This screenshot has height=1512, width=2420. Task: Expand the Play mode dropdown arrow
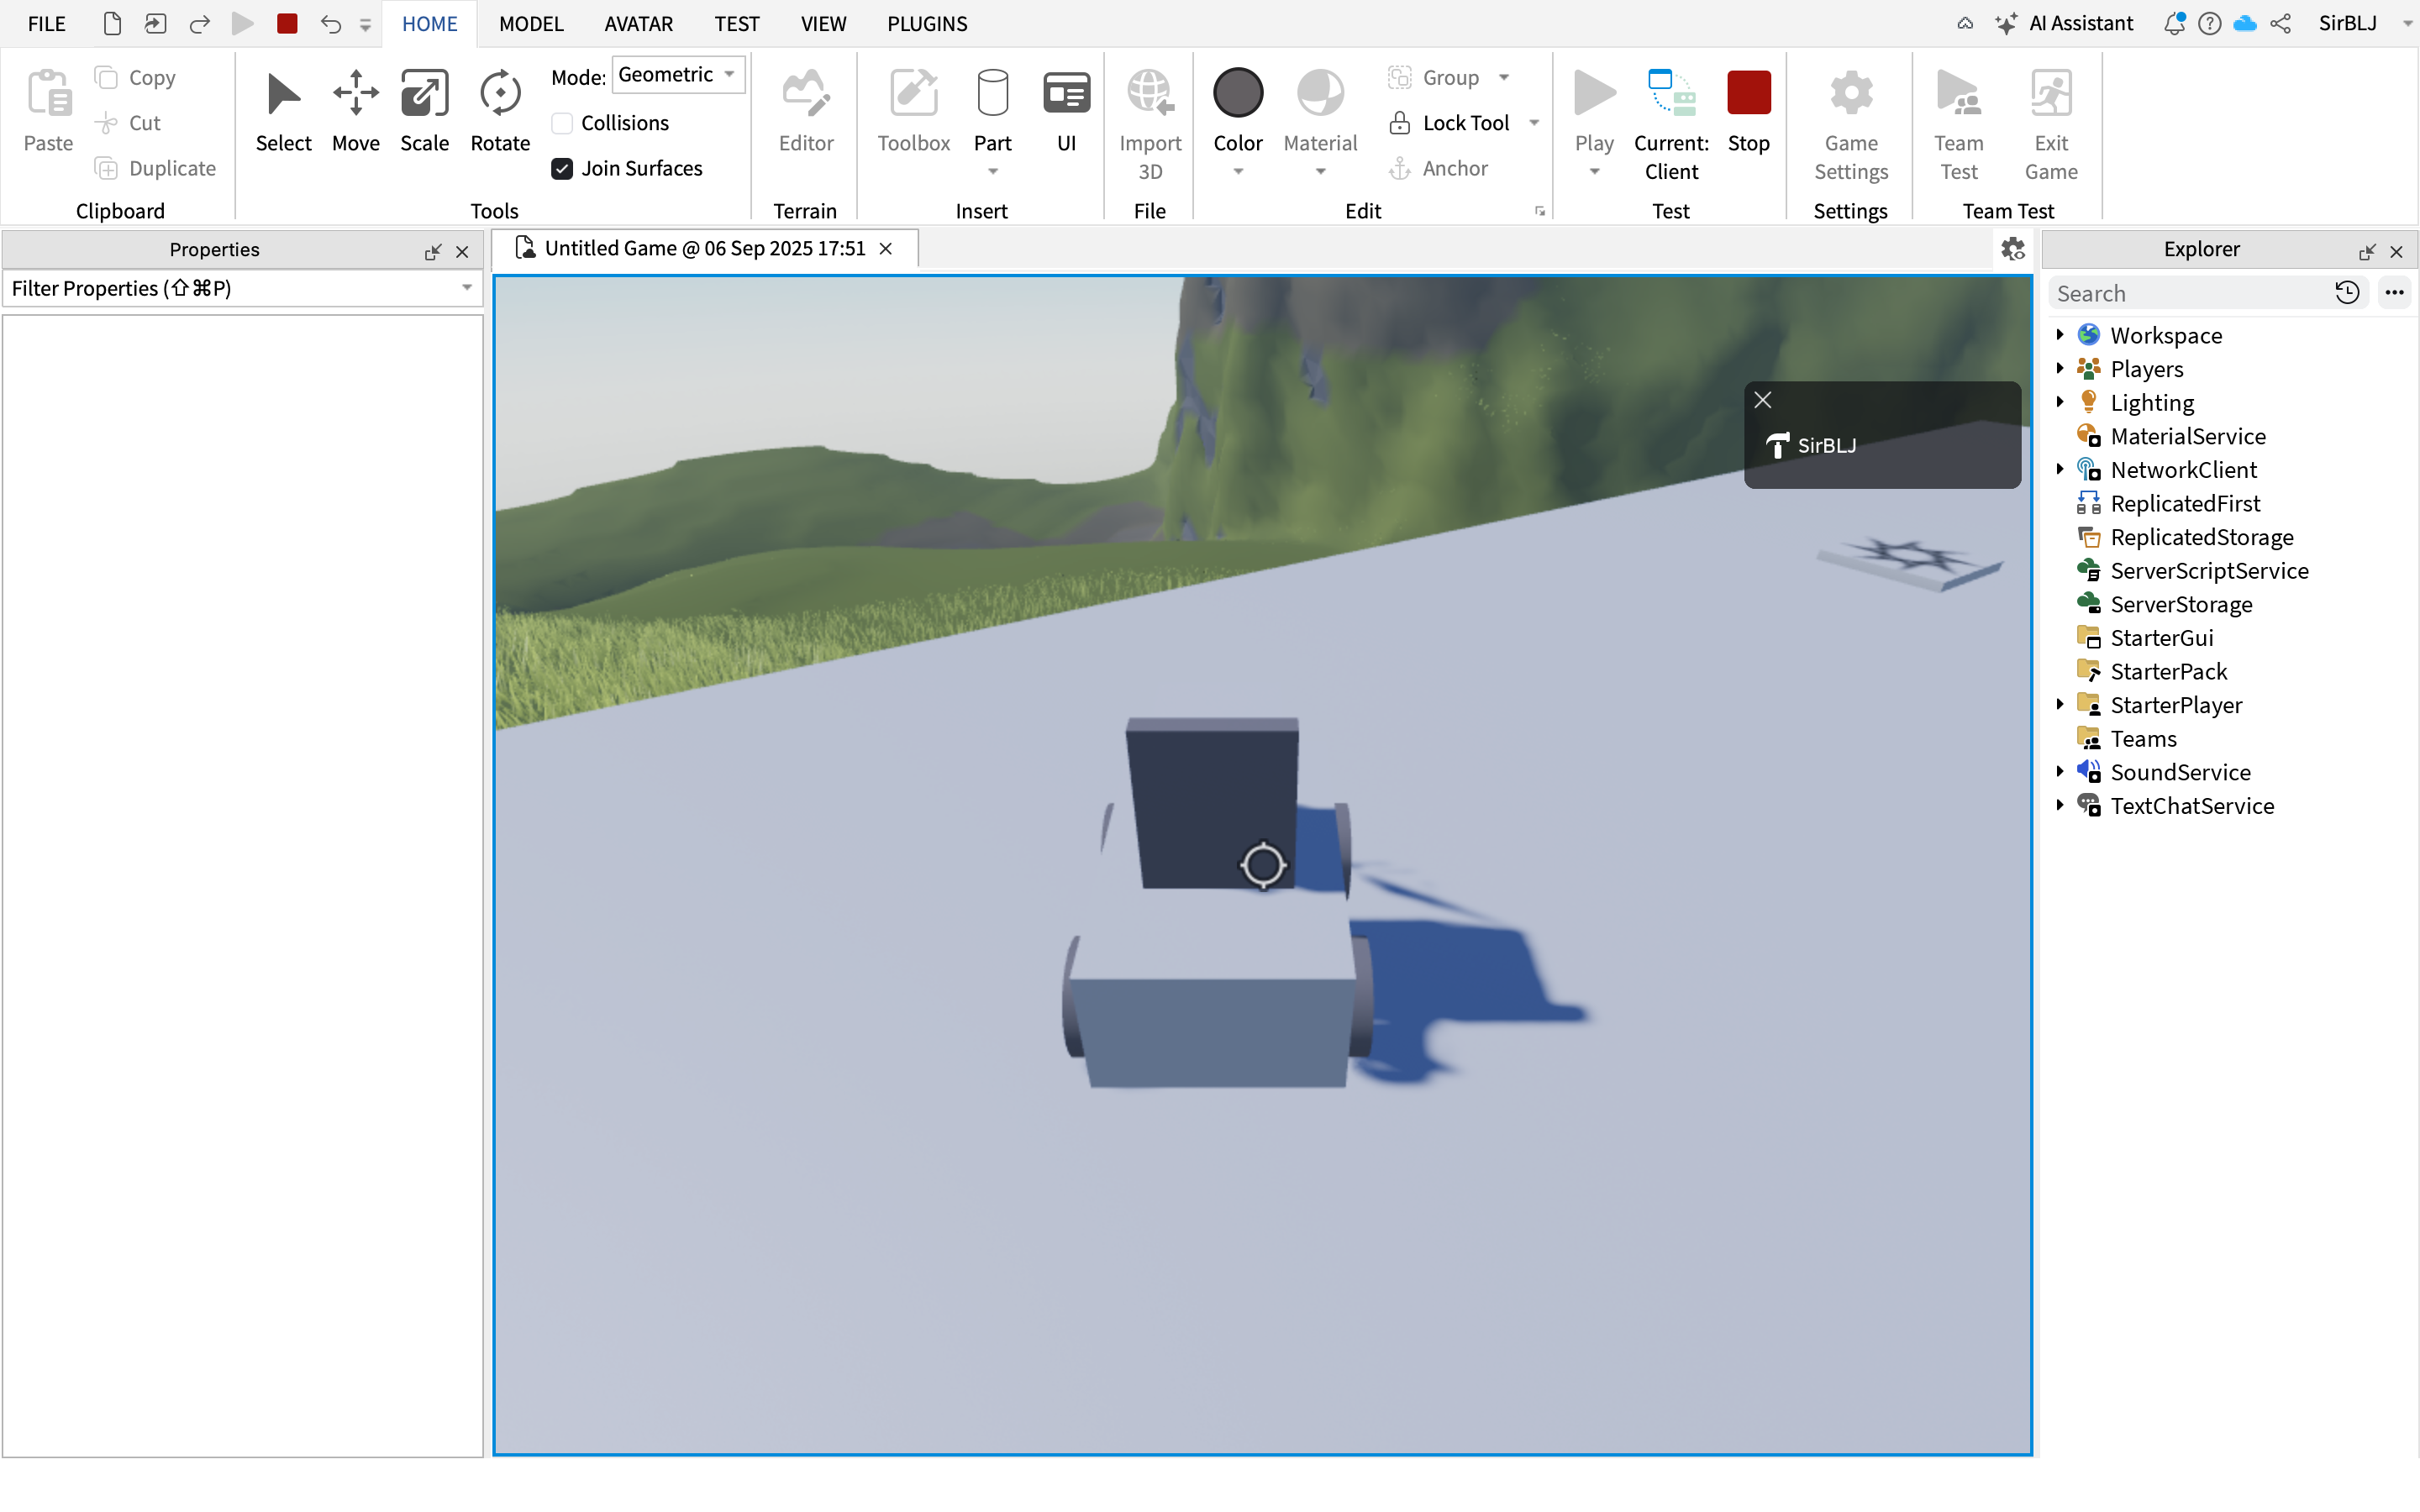(1594, 172)
